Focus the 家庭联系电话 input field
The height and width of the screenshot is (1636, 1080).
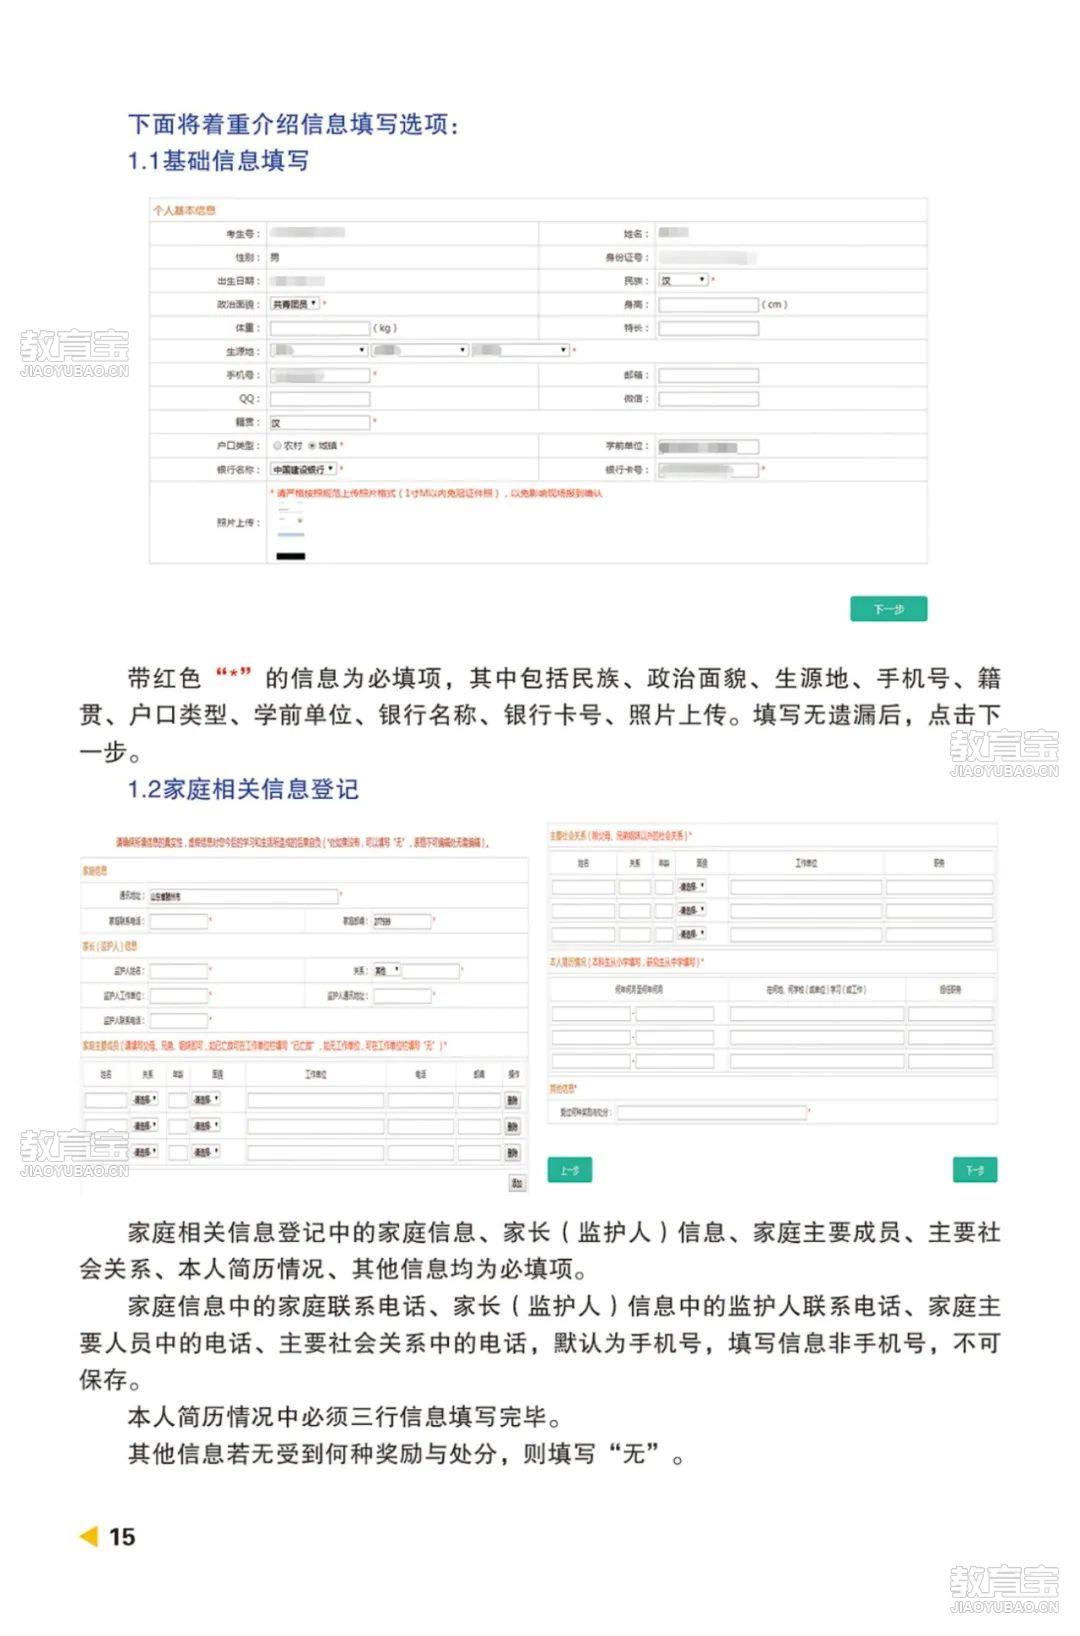click(x=178, y=921)
